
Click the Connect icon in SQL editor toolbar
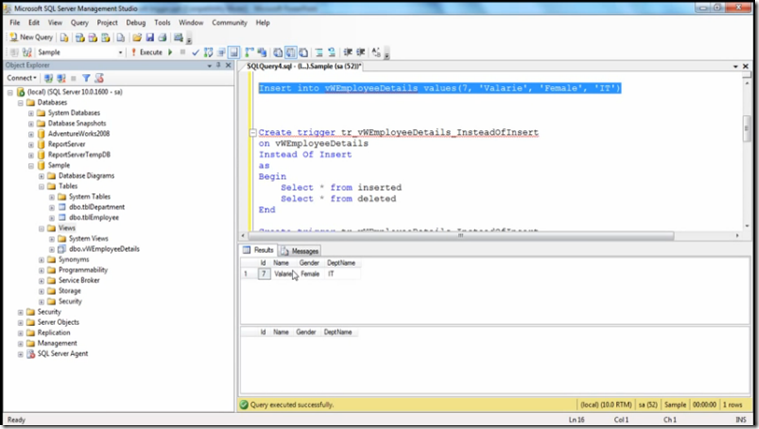point(14,52)
